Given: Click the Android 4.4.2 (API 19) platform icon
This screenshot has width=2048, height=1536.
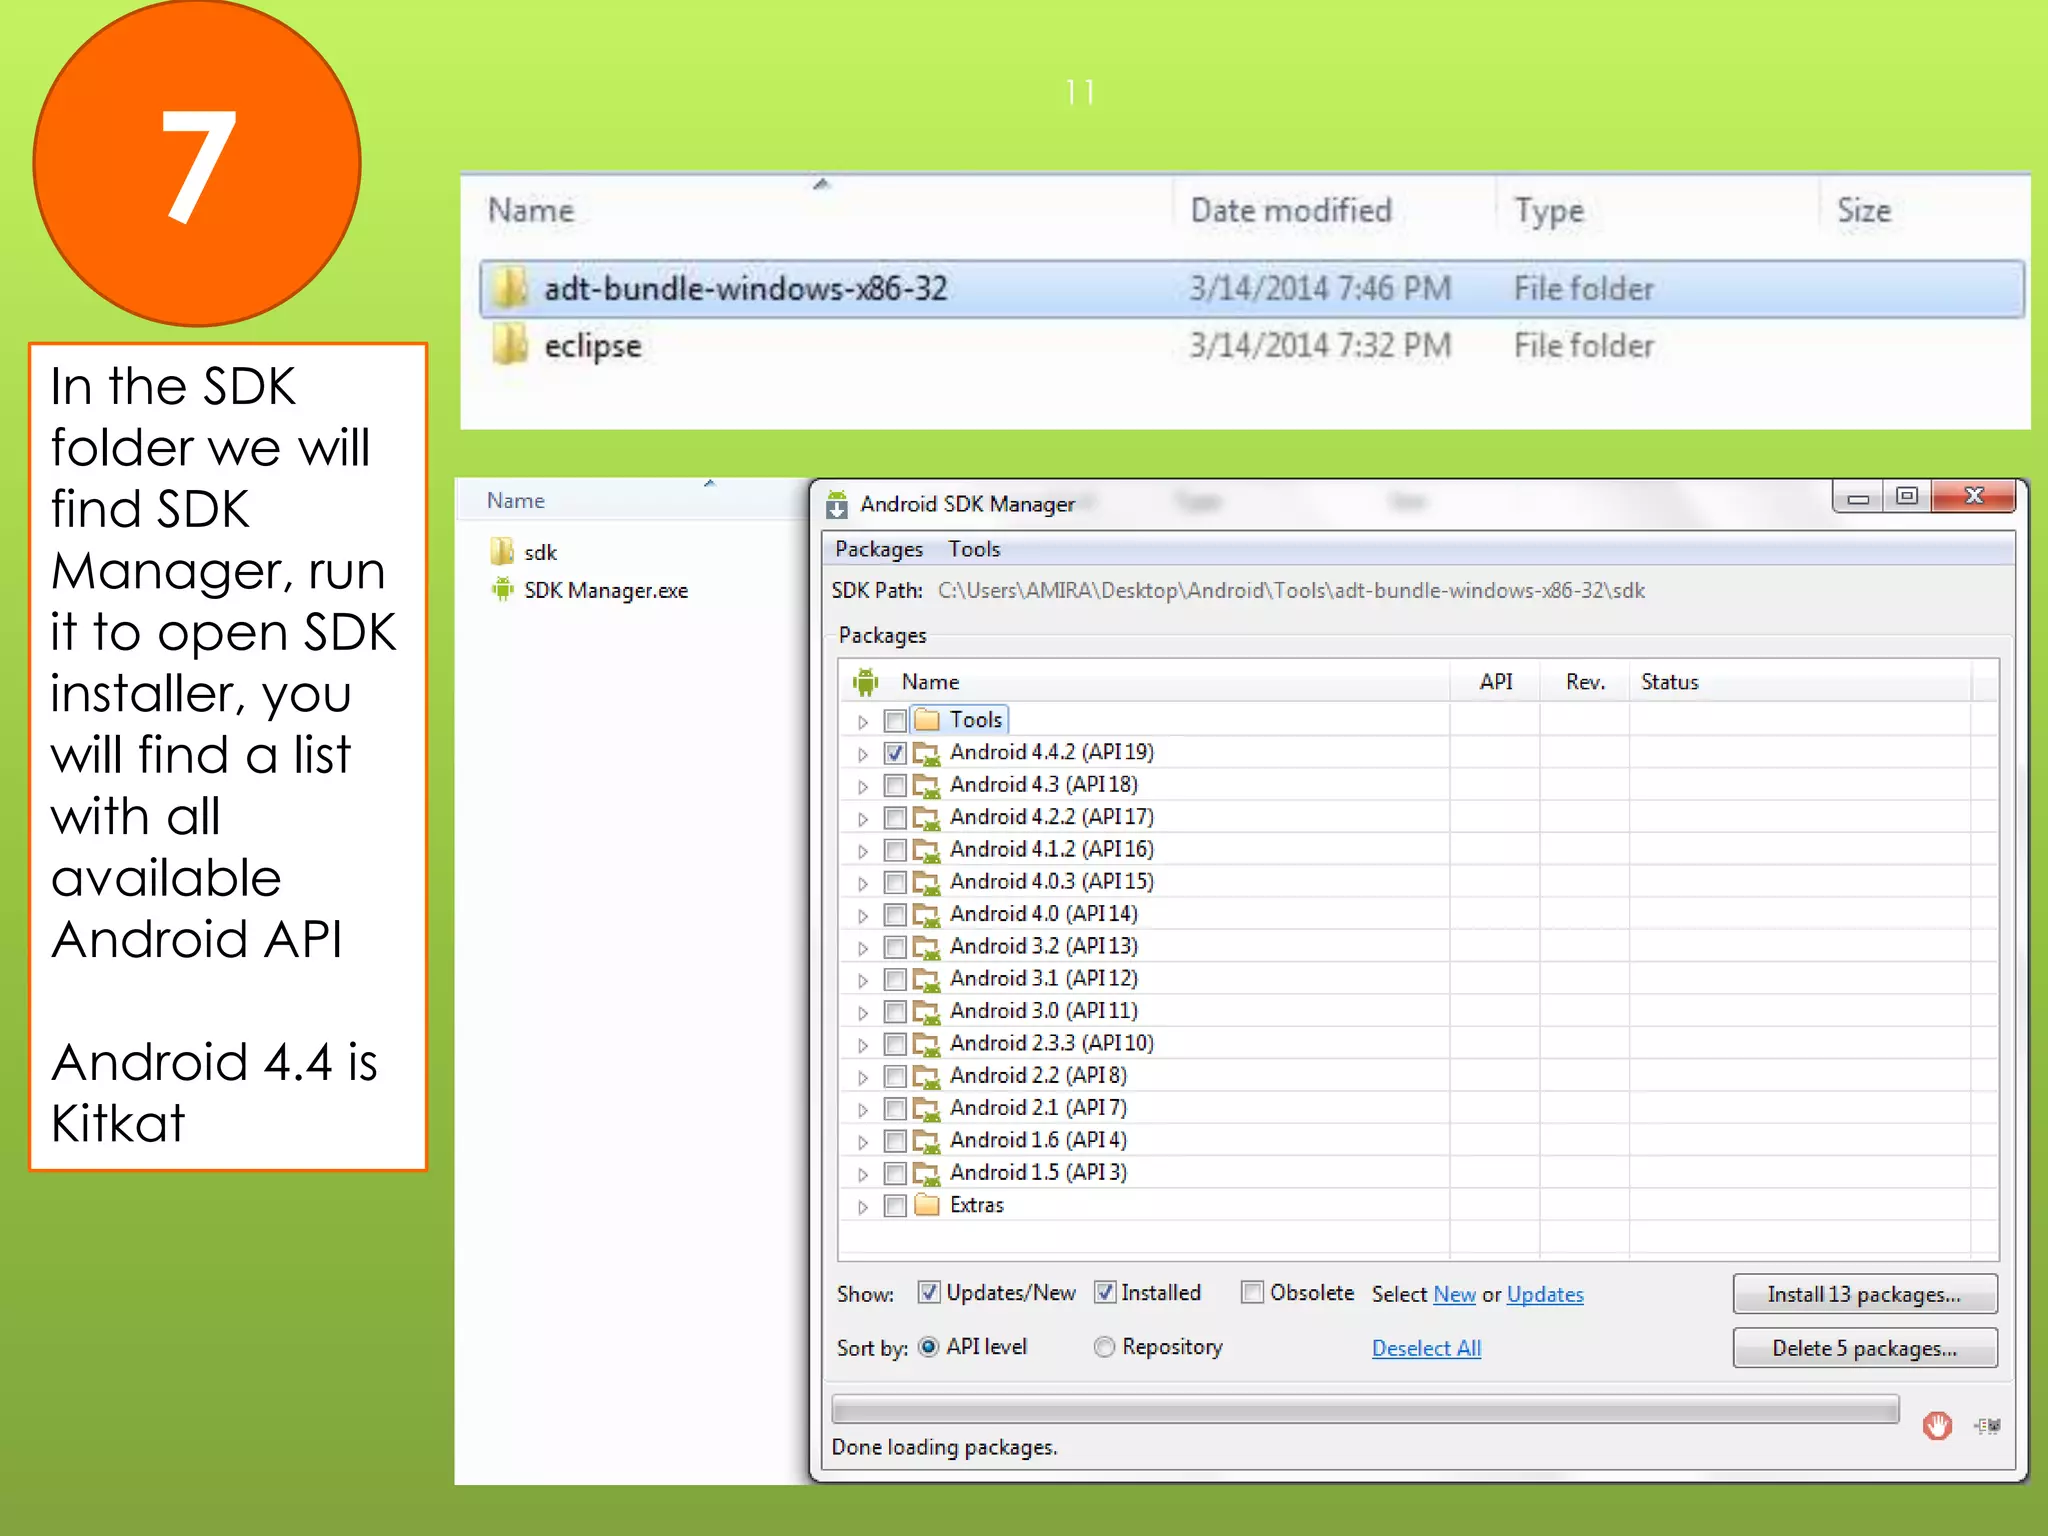Looking at the screenshot, I should coord(927,753).
